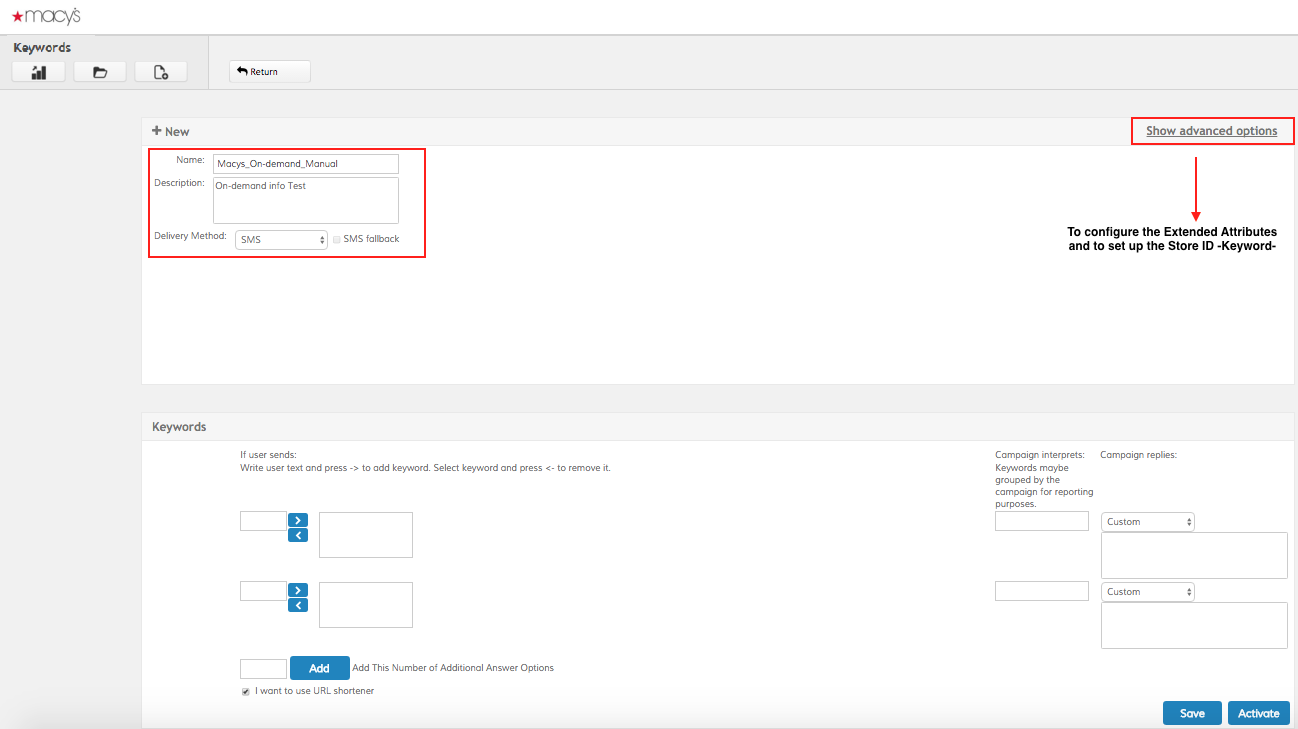This screenshot has height=729, width=1298.
Task: Click the new document icon button
Action: click(160, 72)
